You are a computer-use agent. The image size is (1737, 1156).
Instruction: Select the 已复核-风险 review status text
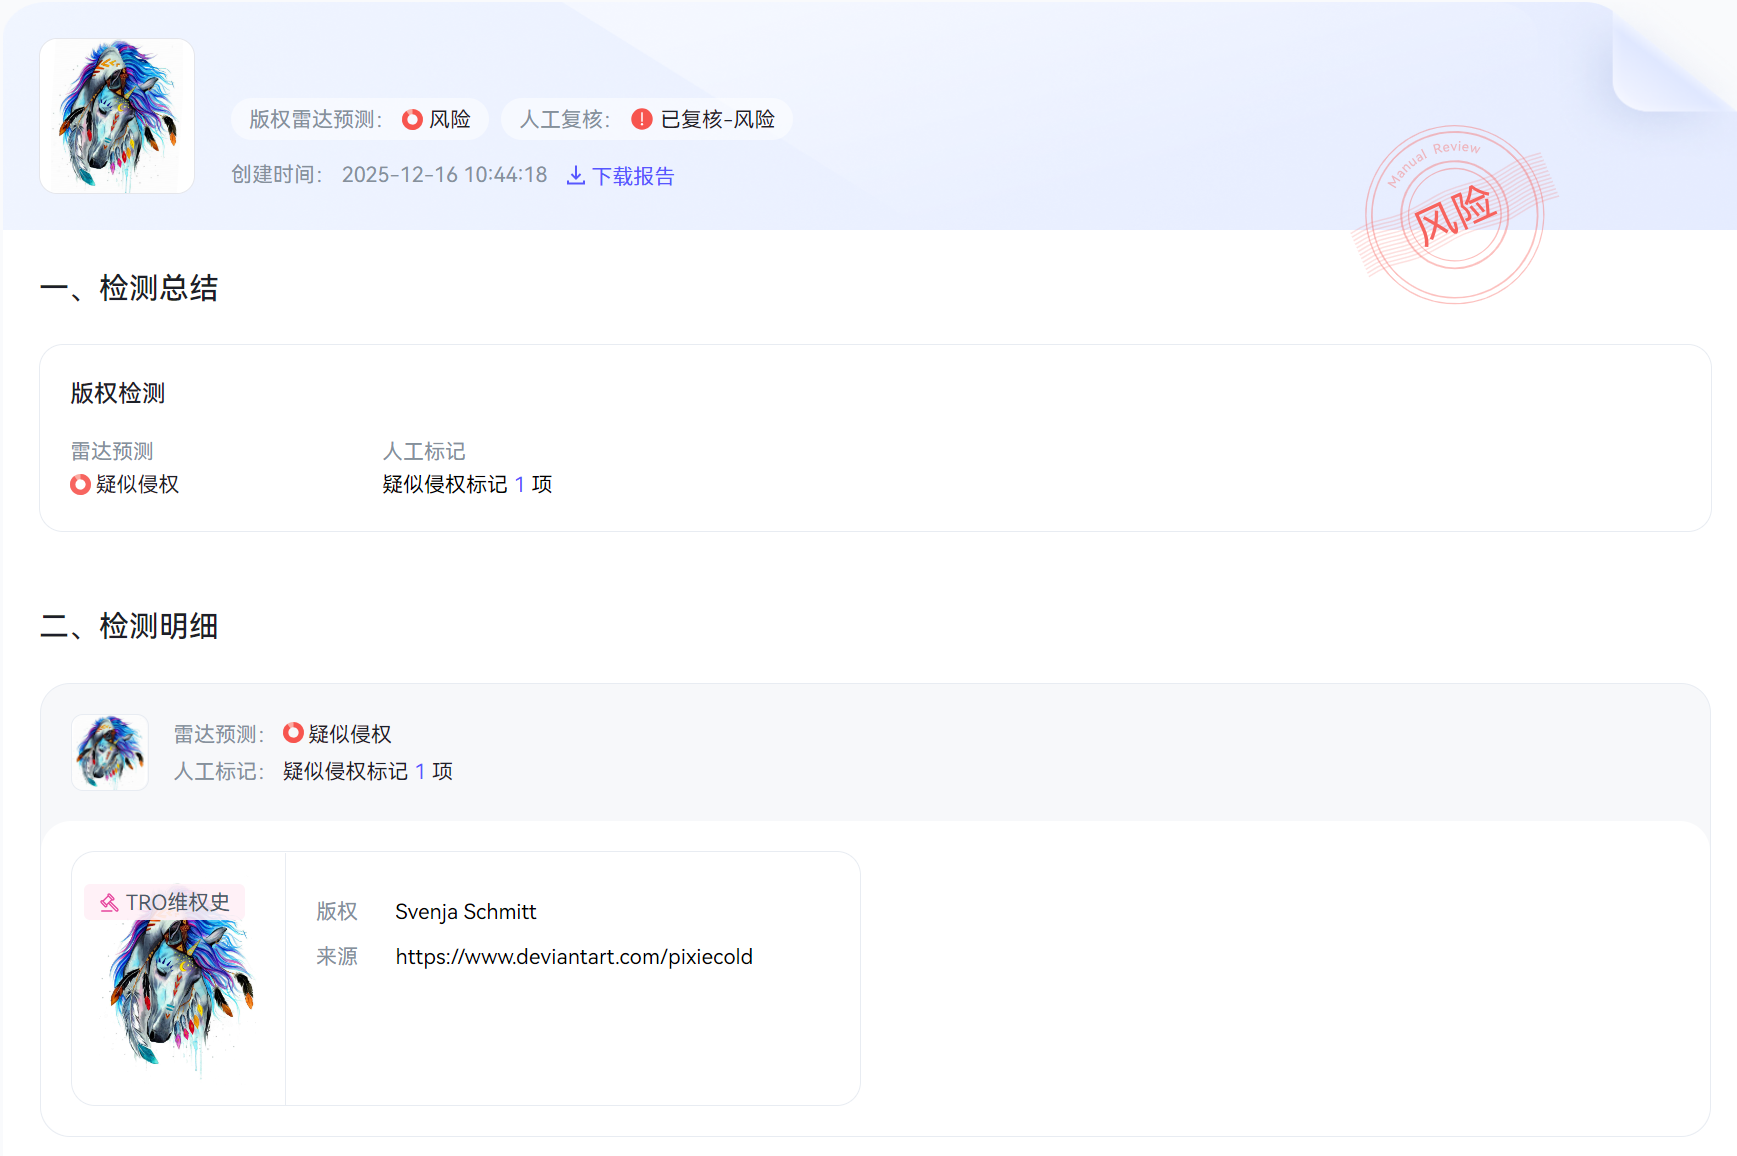tap(717, 120)
